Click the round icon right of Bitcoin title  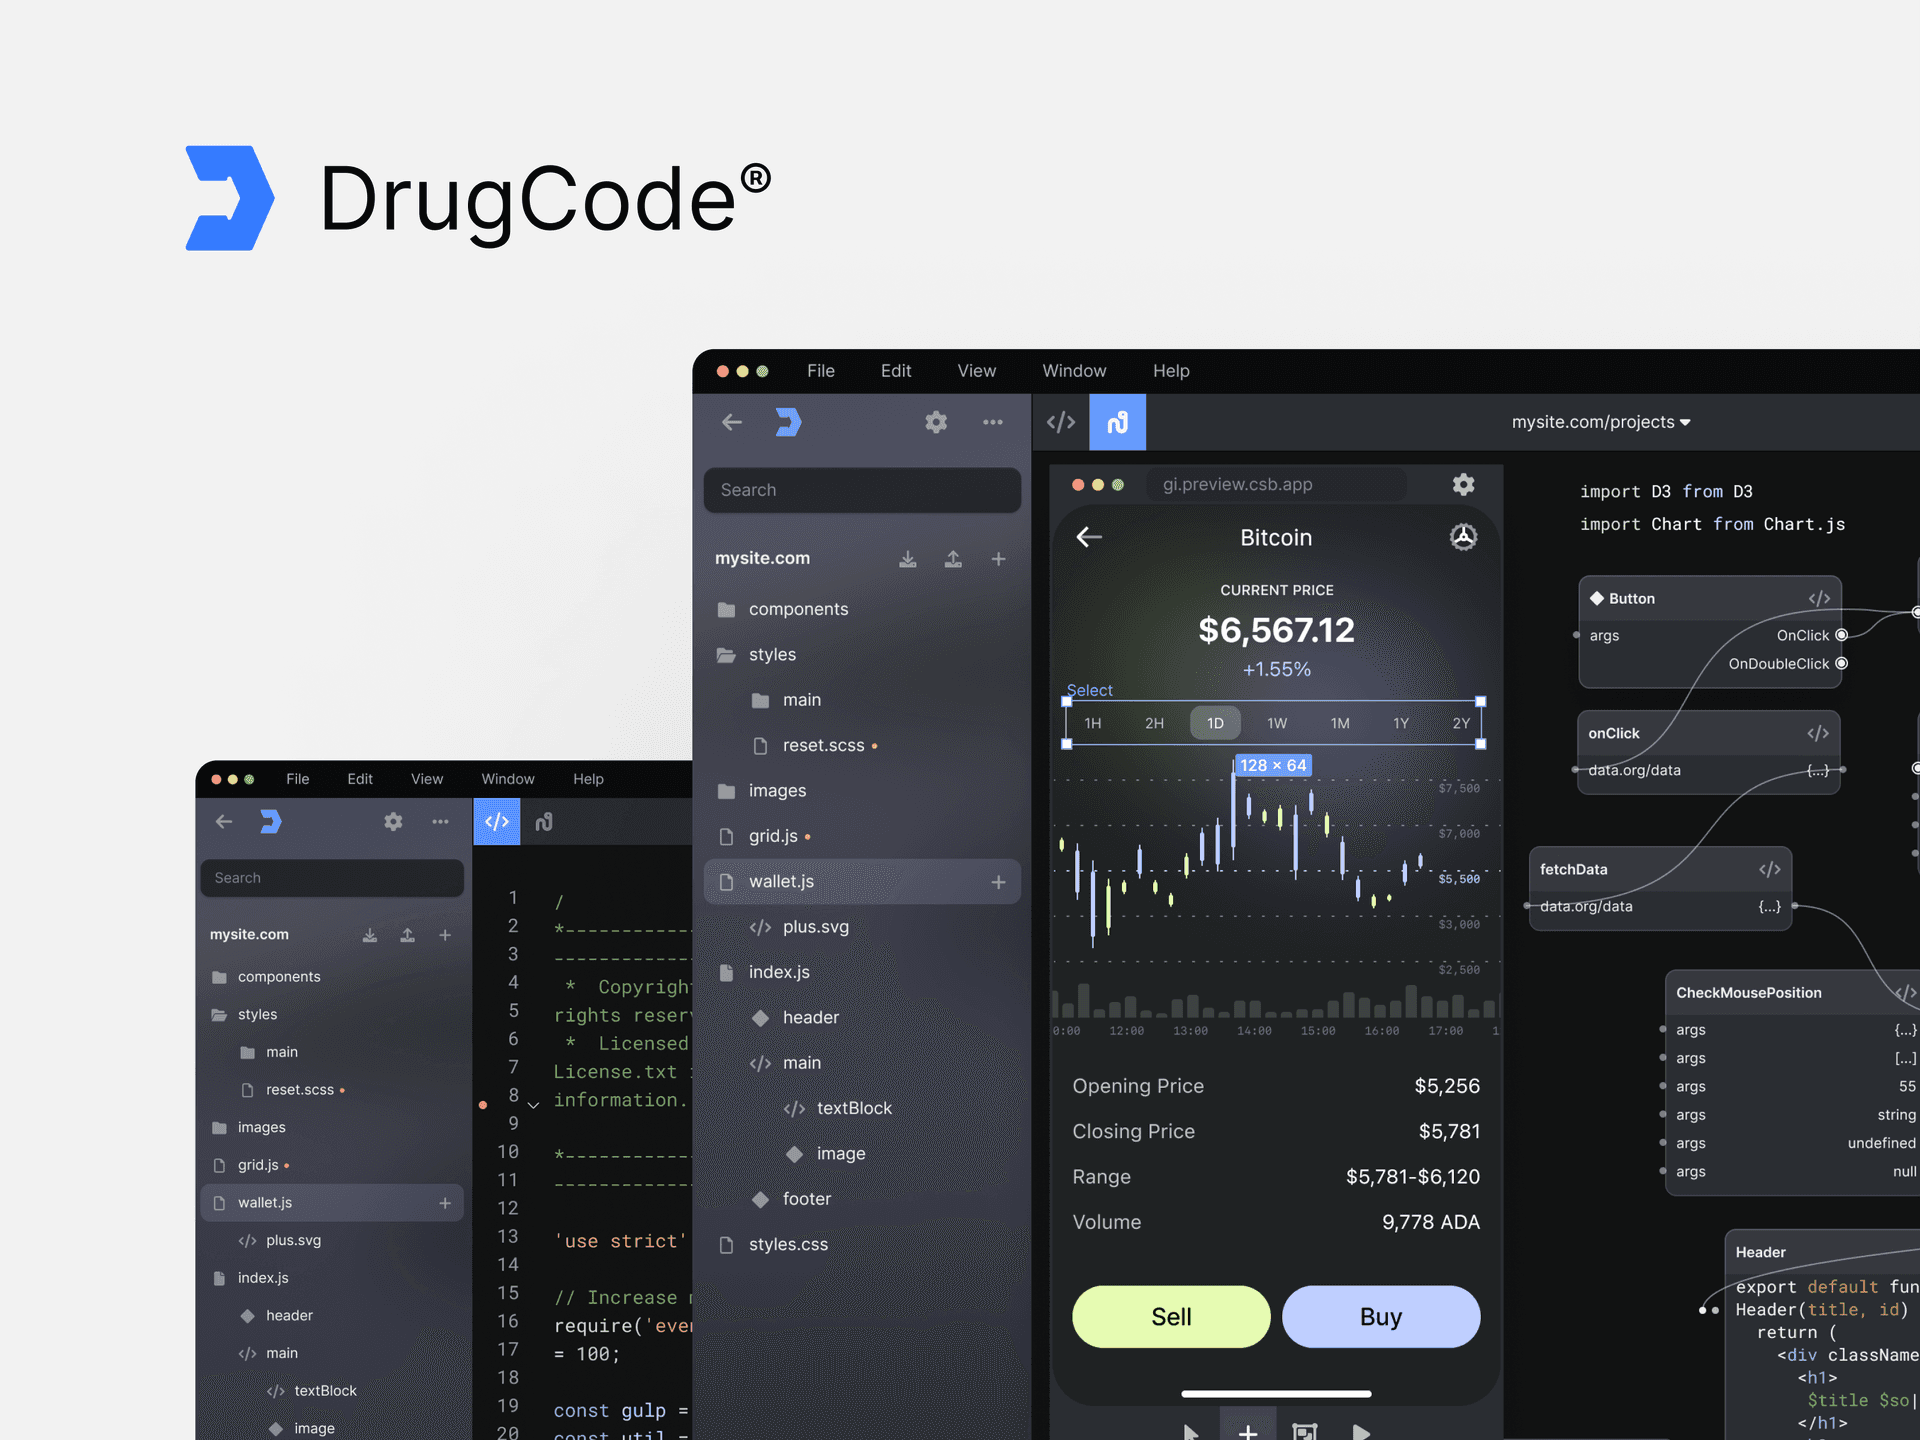[1463, 537]
